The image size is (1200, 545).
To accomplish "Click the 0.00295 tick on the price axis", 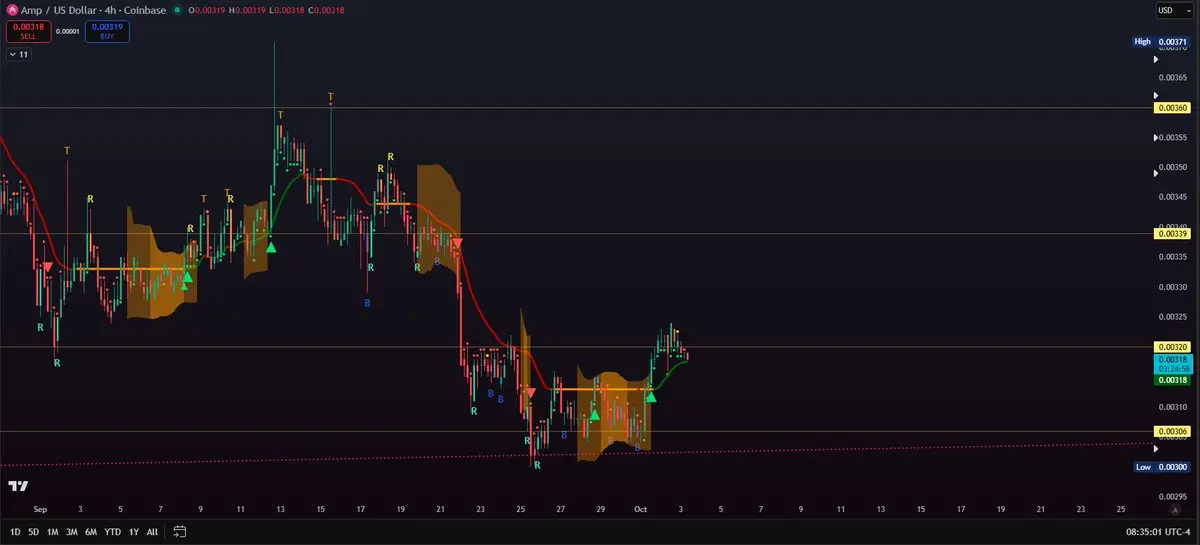I will click(1172, 496).
